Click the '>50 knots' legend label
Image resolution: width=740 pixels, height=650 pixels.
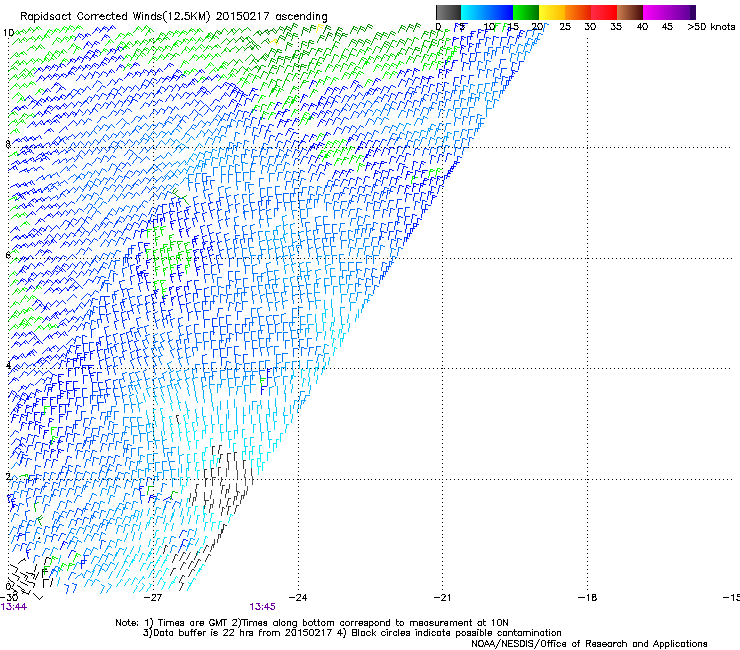pyautogui.click(x=711, y=26)
